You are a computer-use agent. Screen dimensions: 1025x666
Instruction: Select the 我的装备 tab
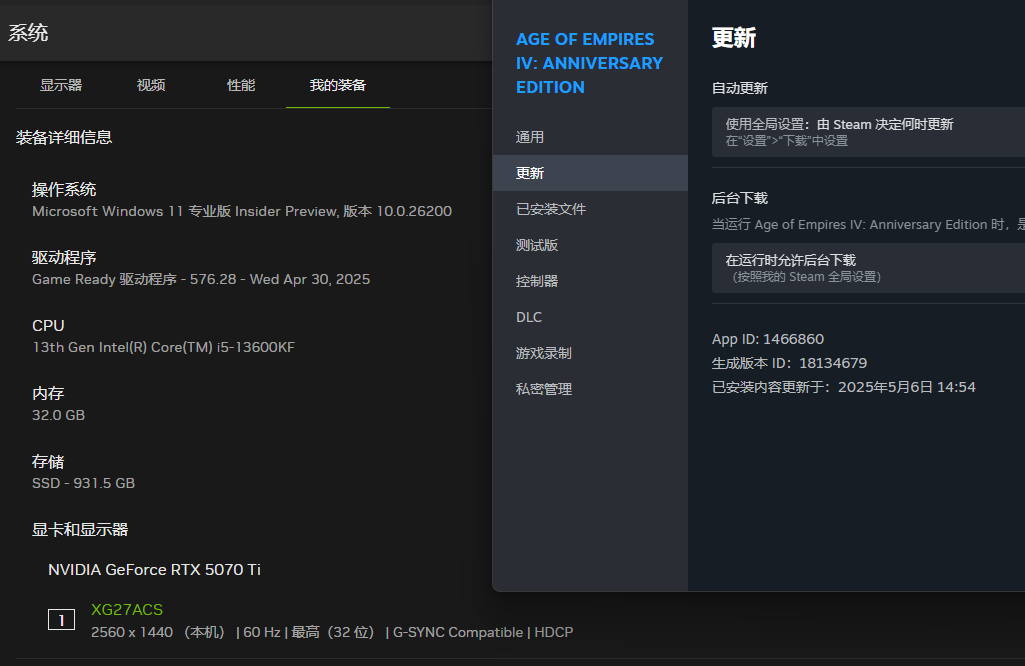coord(338,85)
